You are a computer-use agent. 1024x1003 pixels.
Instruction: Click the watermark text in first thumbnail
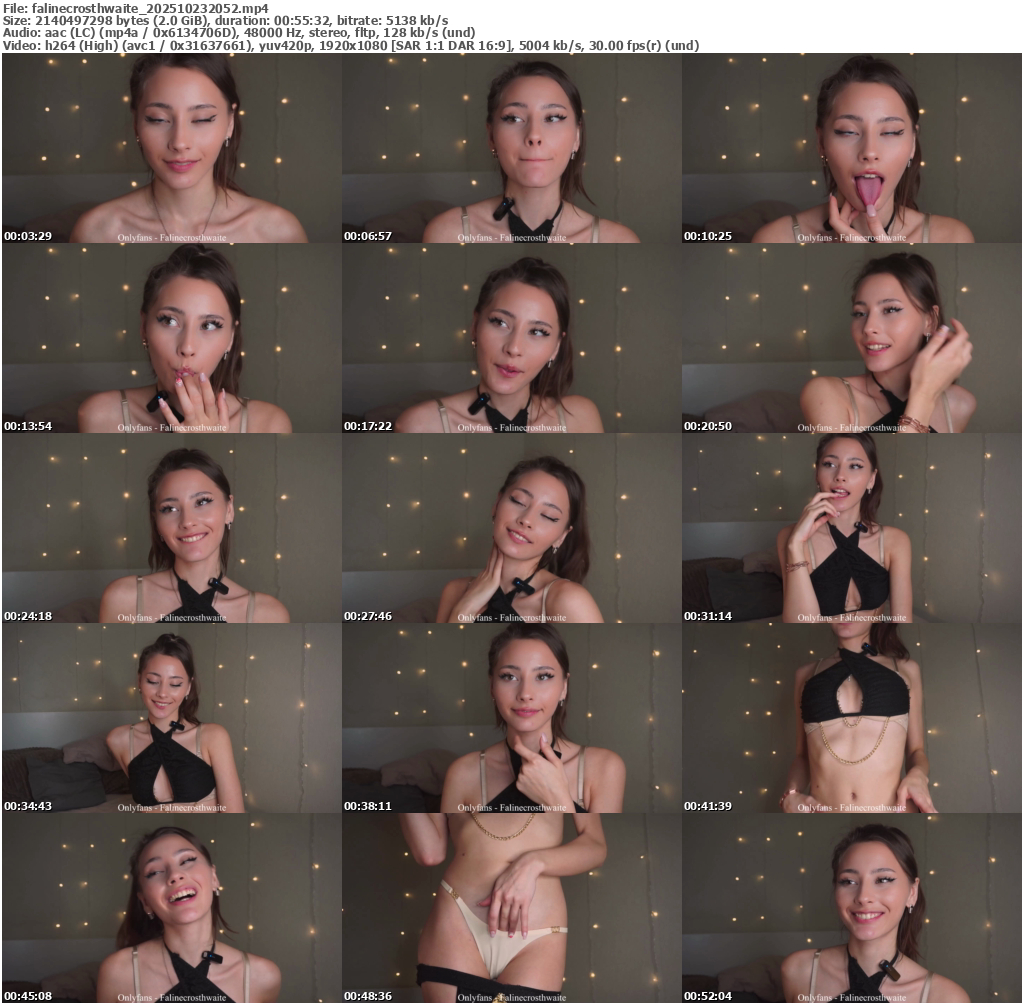(x=172, y=238)
